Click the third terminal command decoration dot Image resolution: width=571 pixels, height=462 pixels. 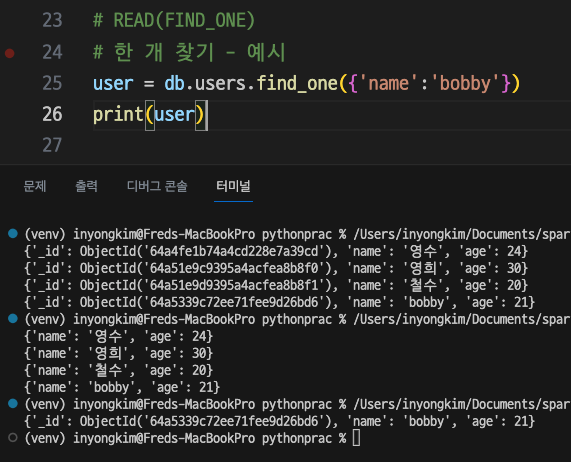click(13, 404)
